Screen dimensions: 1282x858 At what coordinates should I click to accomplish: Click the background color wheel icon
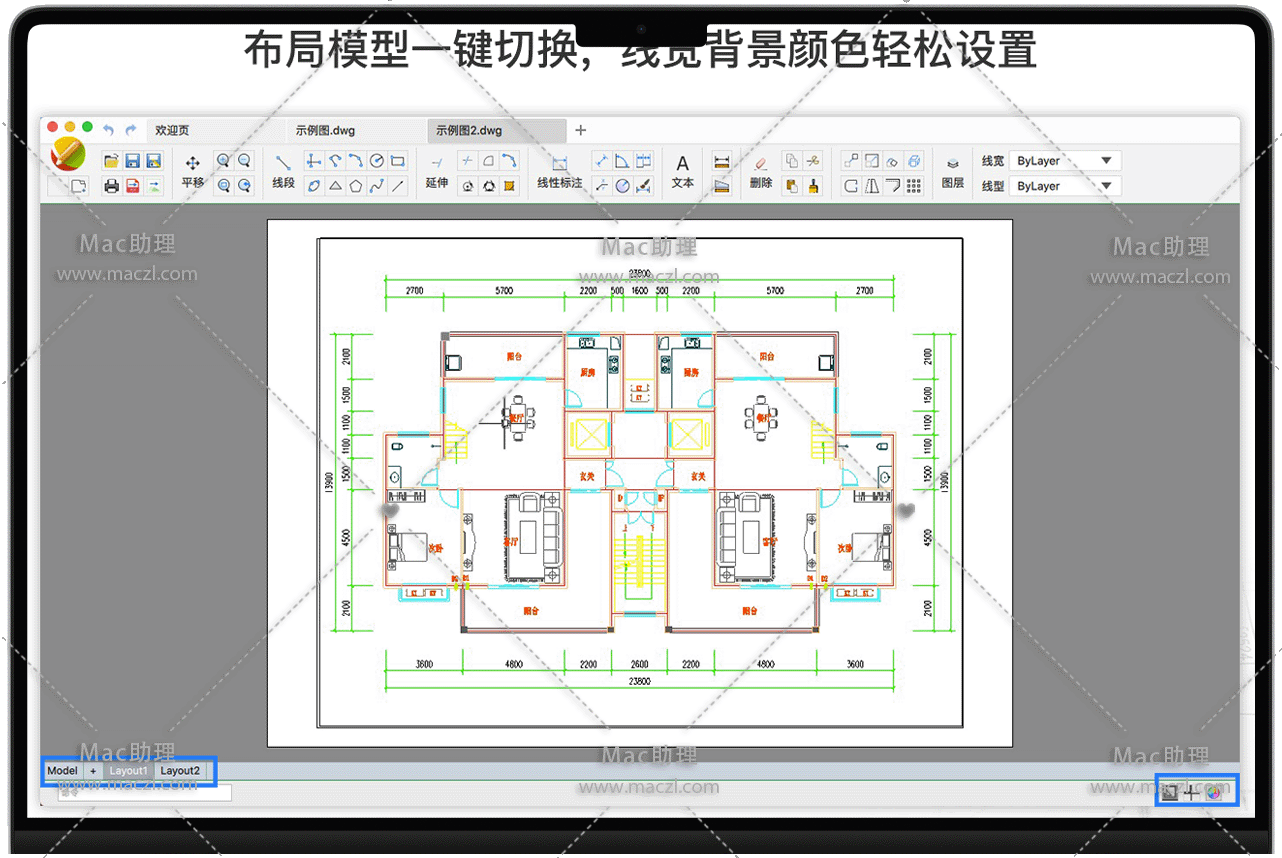click(1214, 793)
